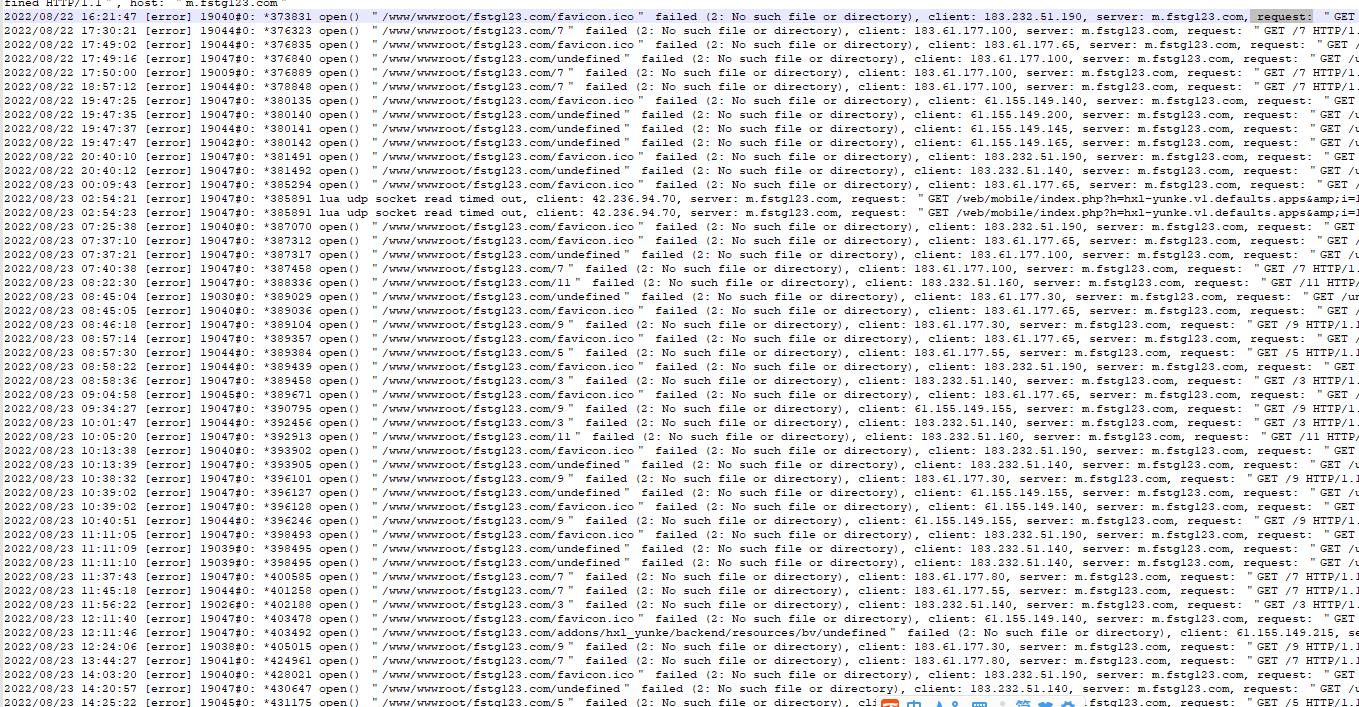Click timestamp 2022/08/22 19:47:25

pyautogui.click(x=70, y=101)
